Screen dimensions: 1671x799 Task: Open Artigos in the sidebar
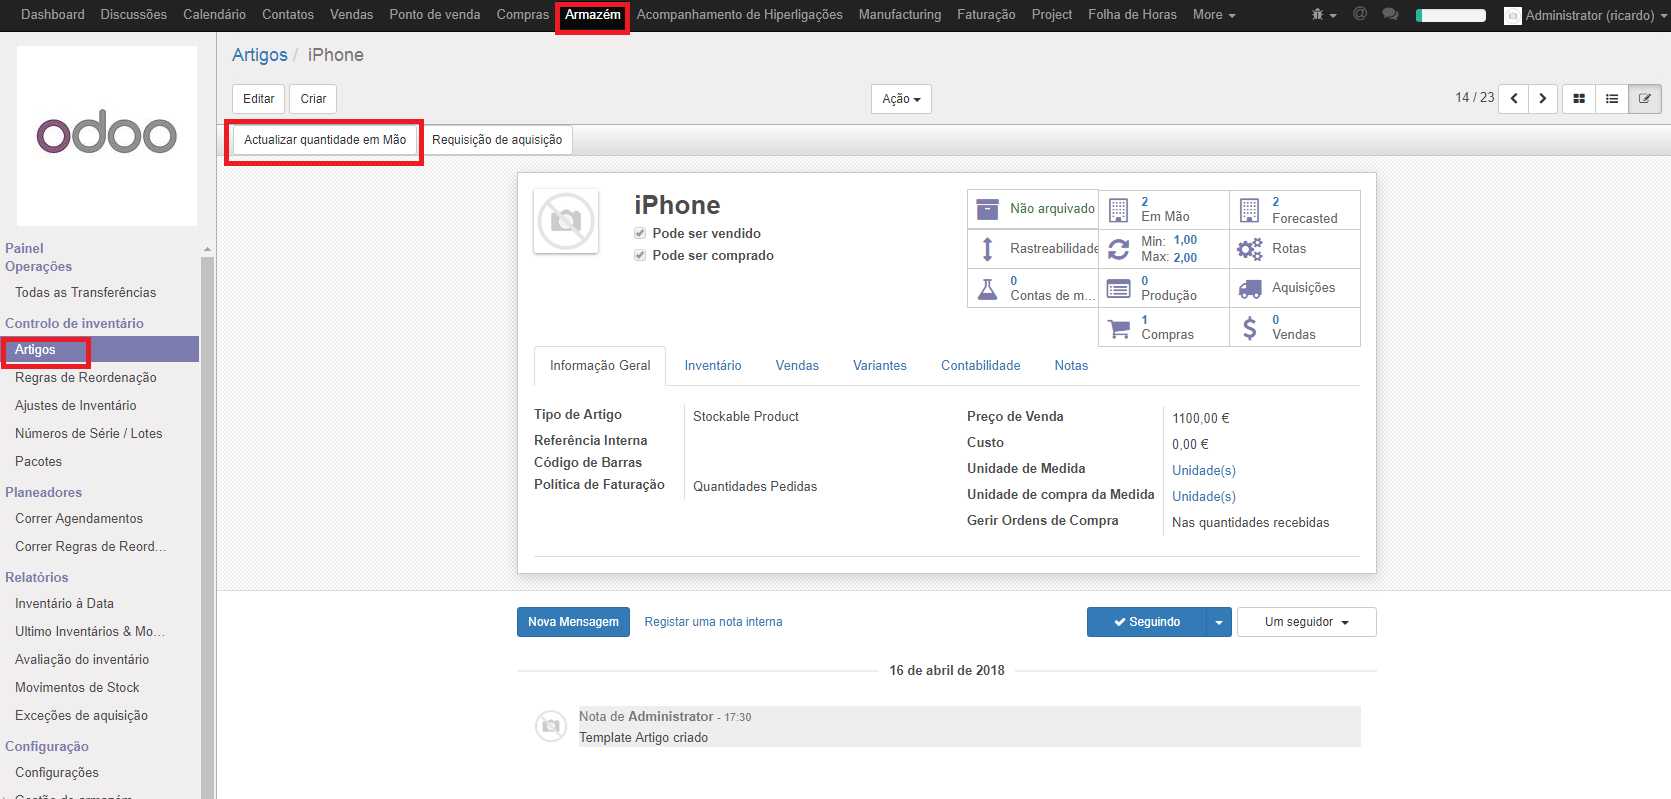[x=100, y=349]
